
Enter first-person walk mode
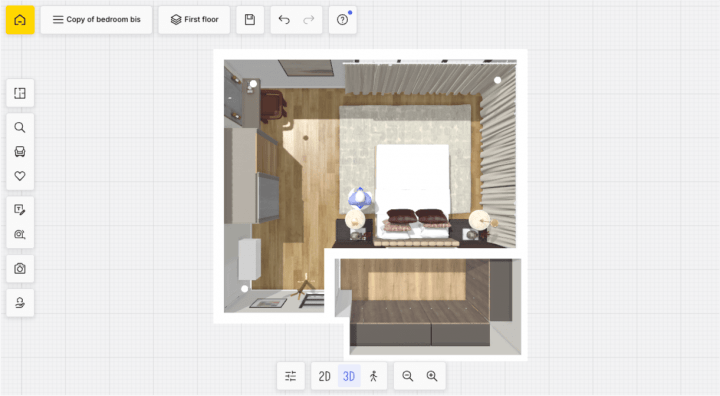click(373, 376)
